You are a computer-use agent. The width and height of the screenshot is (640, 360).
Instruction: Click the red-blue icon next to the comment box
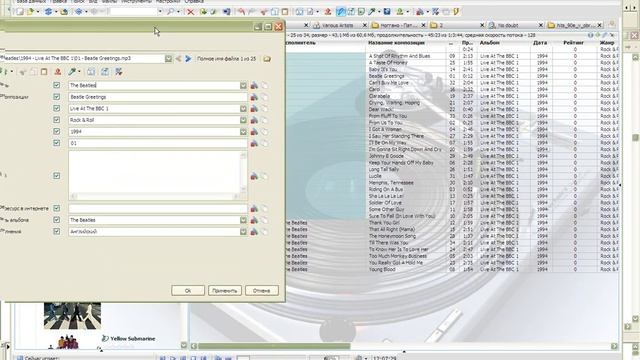254,176
